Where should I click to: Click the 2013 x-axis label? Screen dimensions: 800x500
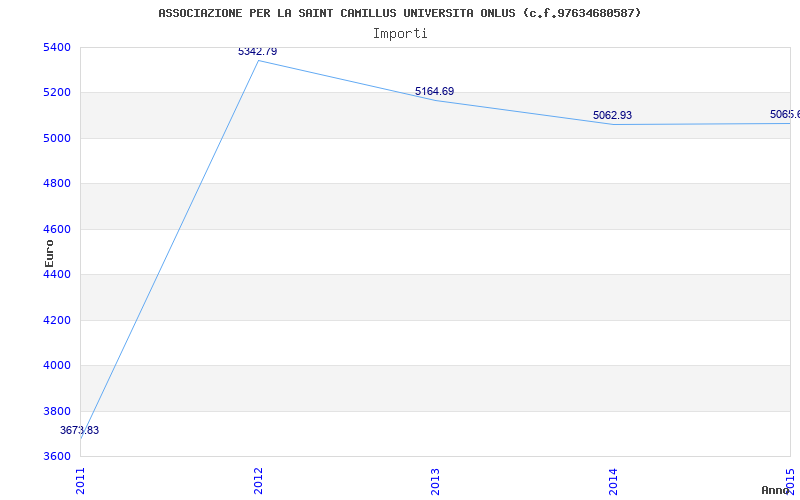tap(435, 481)
